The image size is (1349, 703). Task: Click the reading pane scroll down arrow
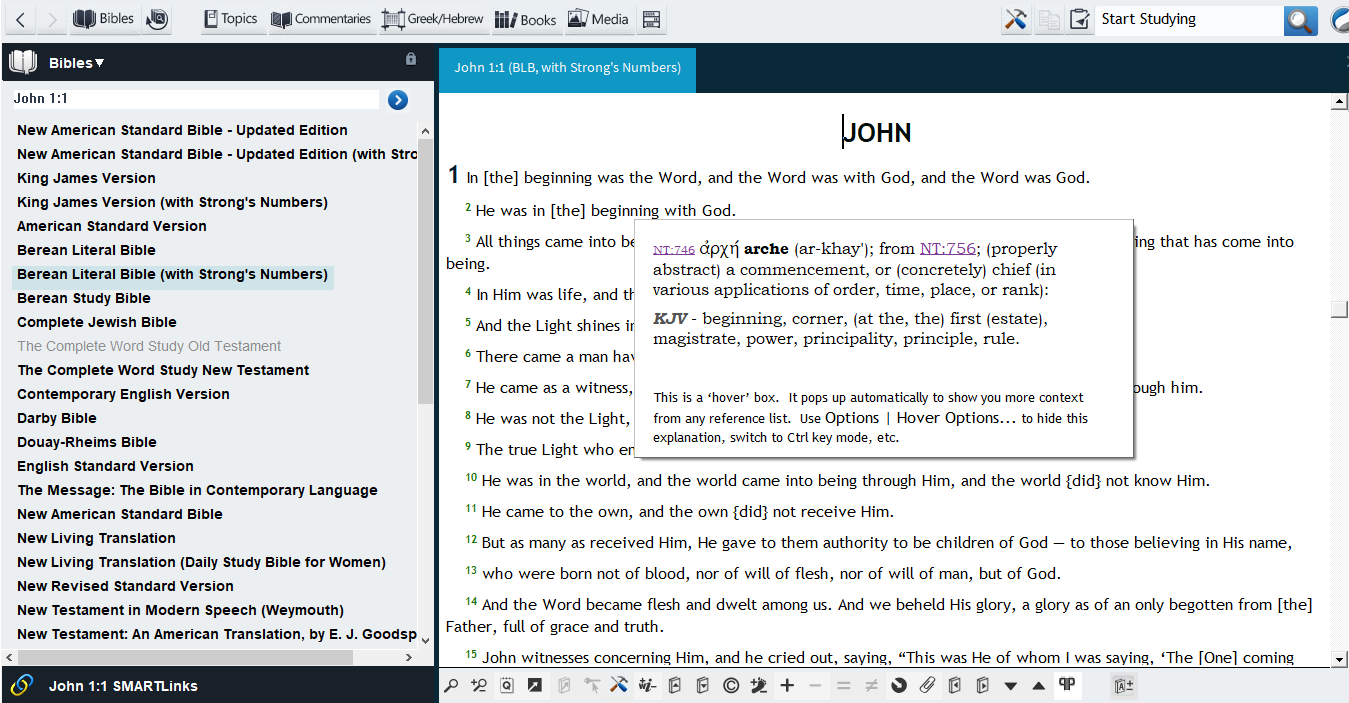click(1340, 658)
